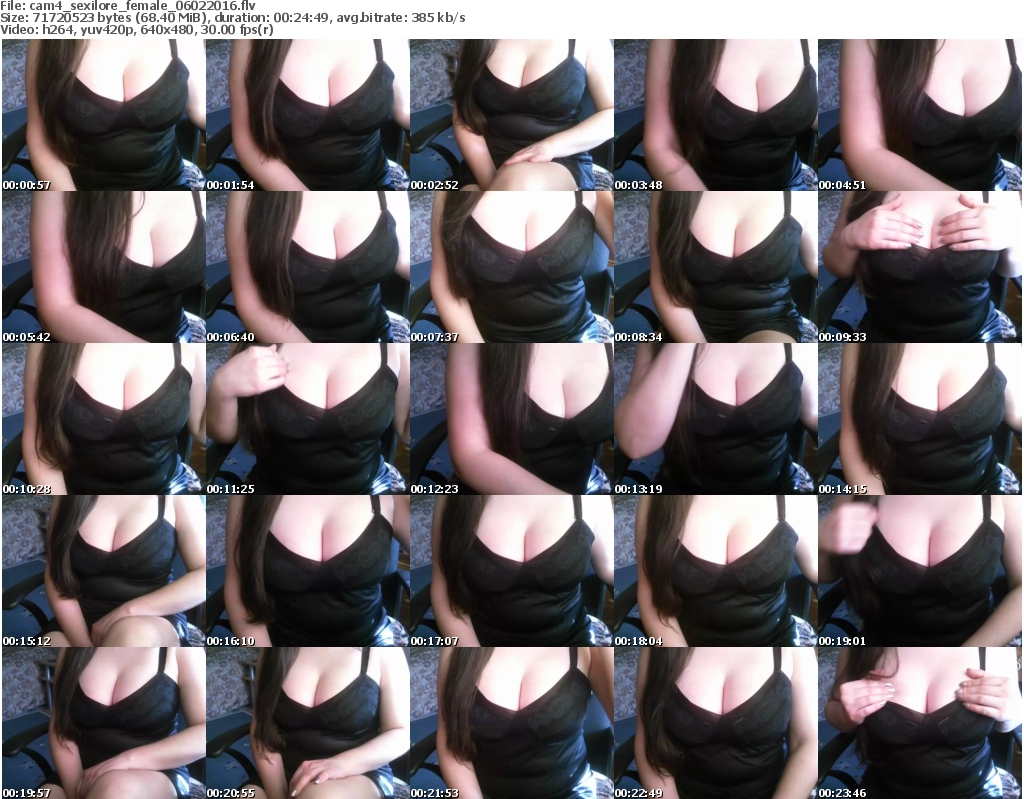Choose the frame at 00:12:23
The image size is (1024, 799).
click(x=511, y=419)
